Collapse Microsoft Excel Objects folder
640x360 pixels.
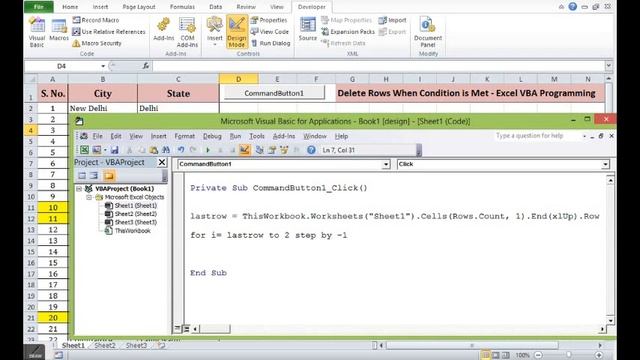(89, 197)
